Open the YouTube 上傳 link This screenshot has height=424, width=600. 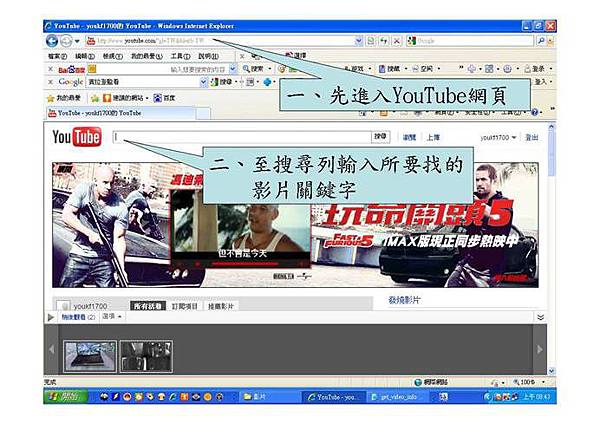[433, 137]
